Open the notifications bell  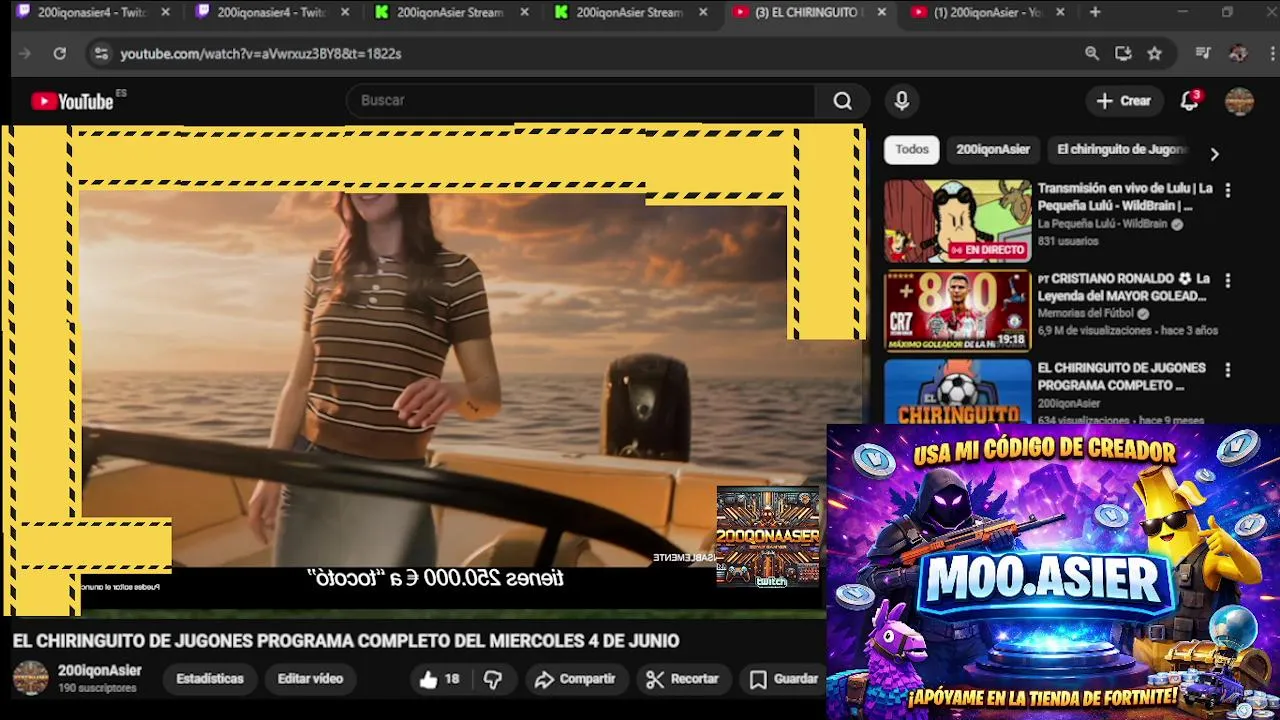(1189, 101)
